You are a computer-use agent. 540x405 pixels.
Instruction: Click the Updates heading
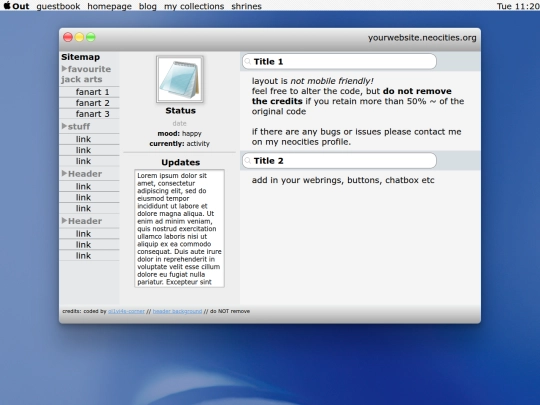(x=180, y=163)
